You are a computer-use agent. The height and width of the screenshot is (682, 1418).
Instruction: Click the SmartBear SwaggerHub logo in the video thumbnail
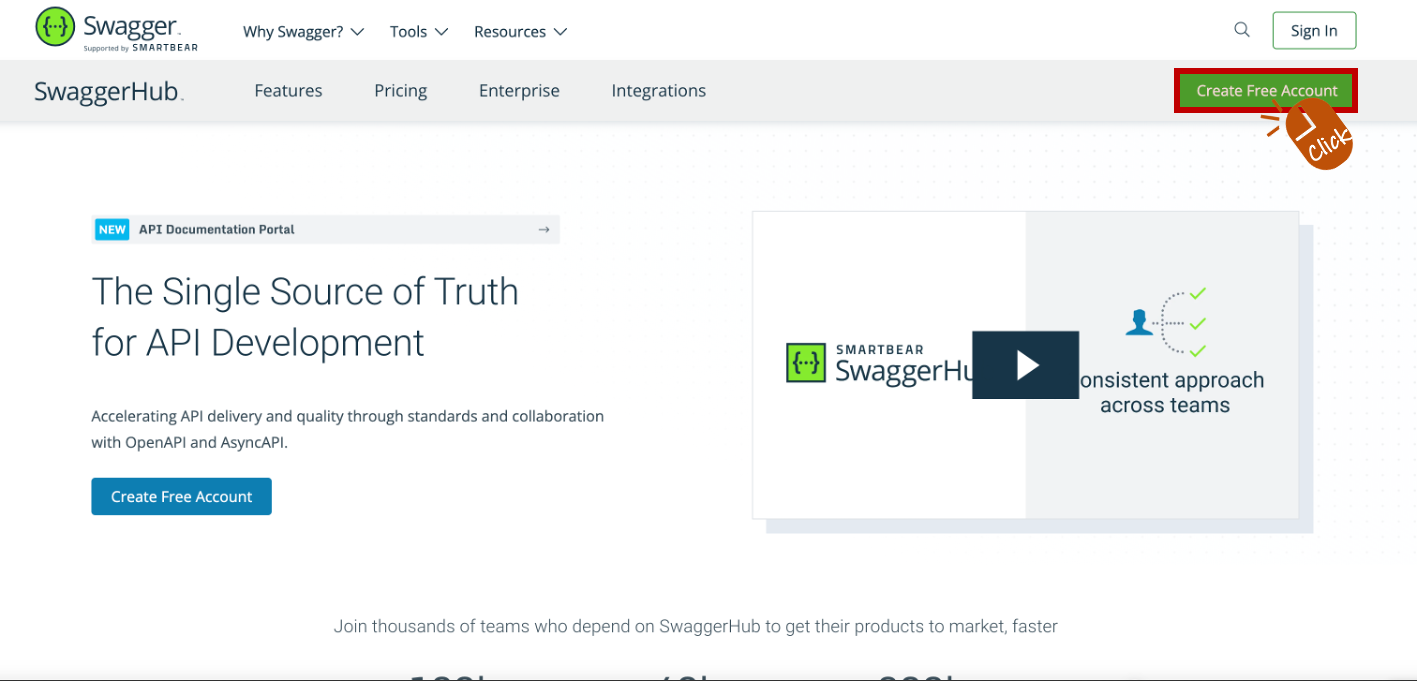point(880,364)
